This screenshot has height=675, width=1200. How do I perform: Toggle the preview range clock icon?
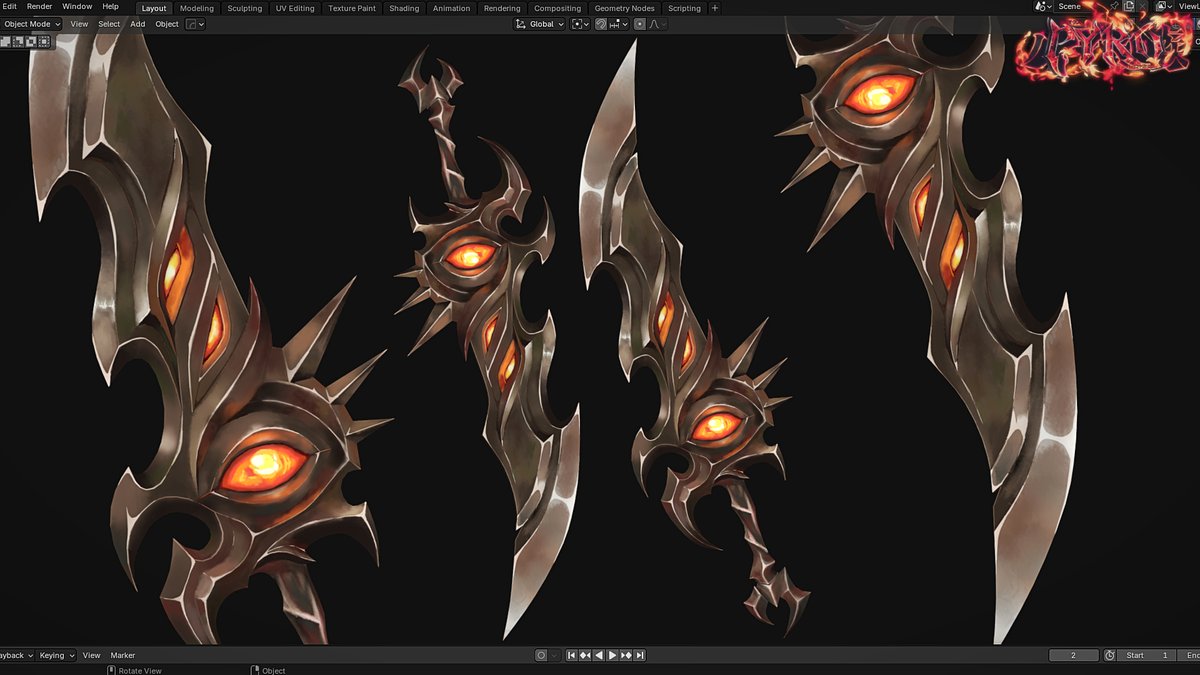pyautogui.click(x=1109, y=655)
